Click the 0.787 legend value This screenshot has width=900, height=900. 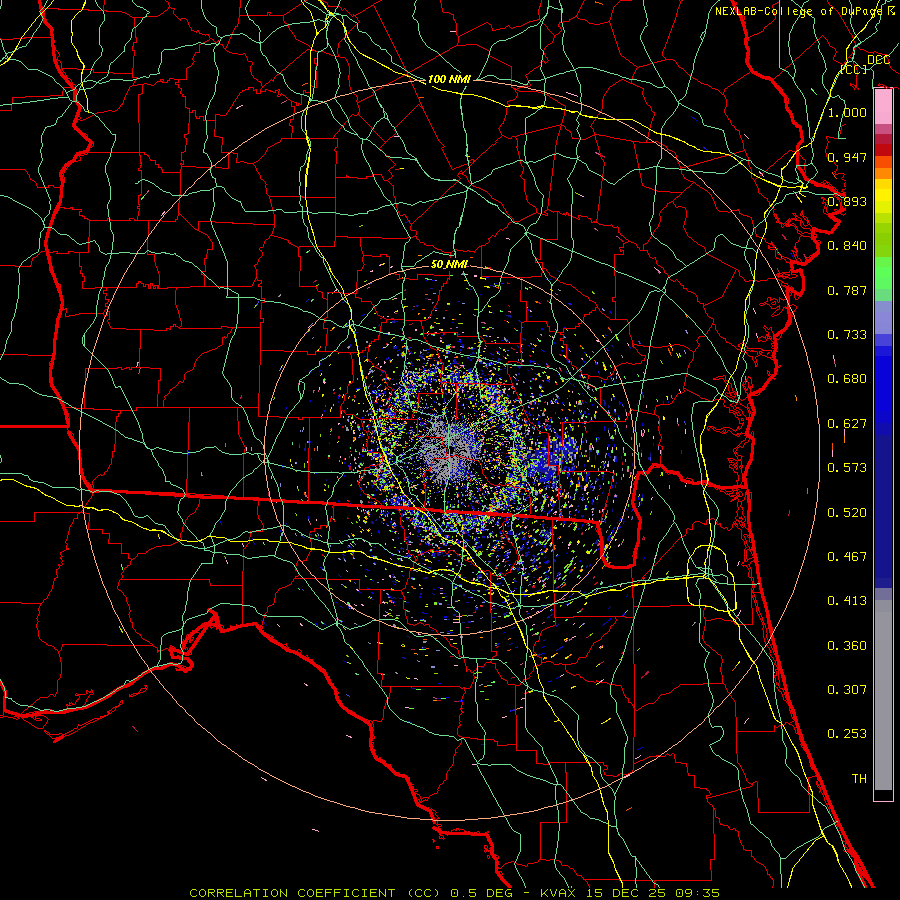point(847,290)
